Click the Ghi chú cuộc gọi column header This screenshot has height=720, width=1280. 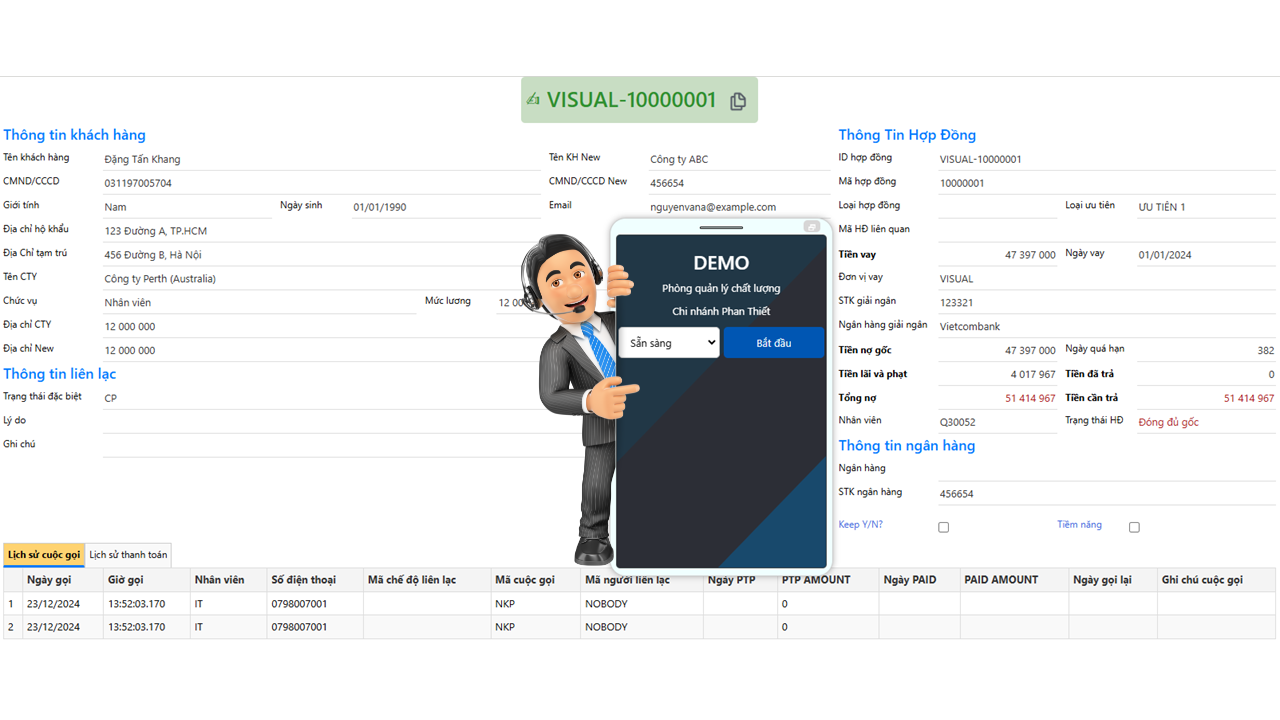(1216, 580)
